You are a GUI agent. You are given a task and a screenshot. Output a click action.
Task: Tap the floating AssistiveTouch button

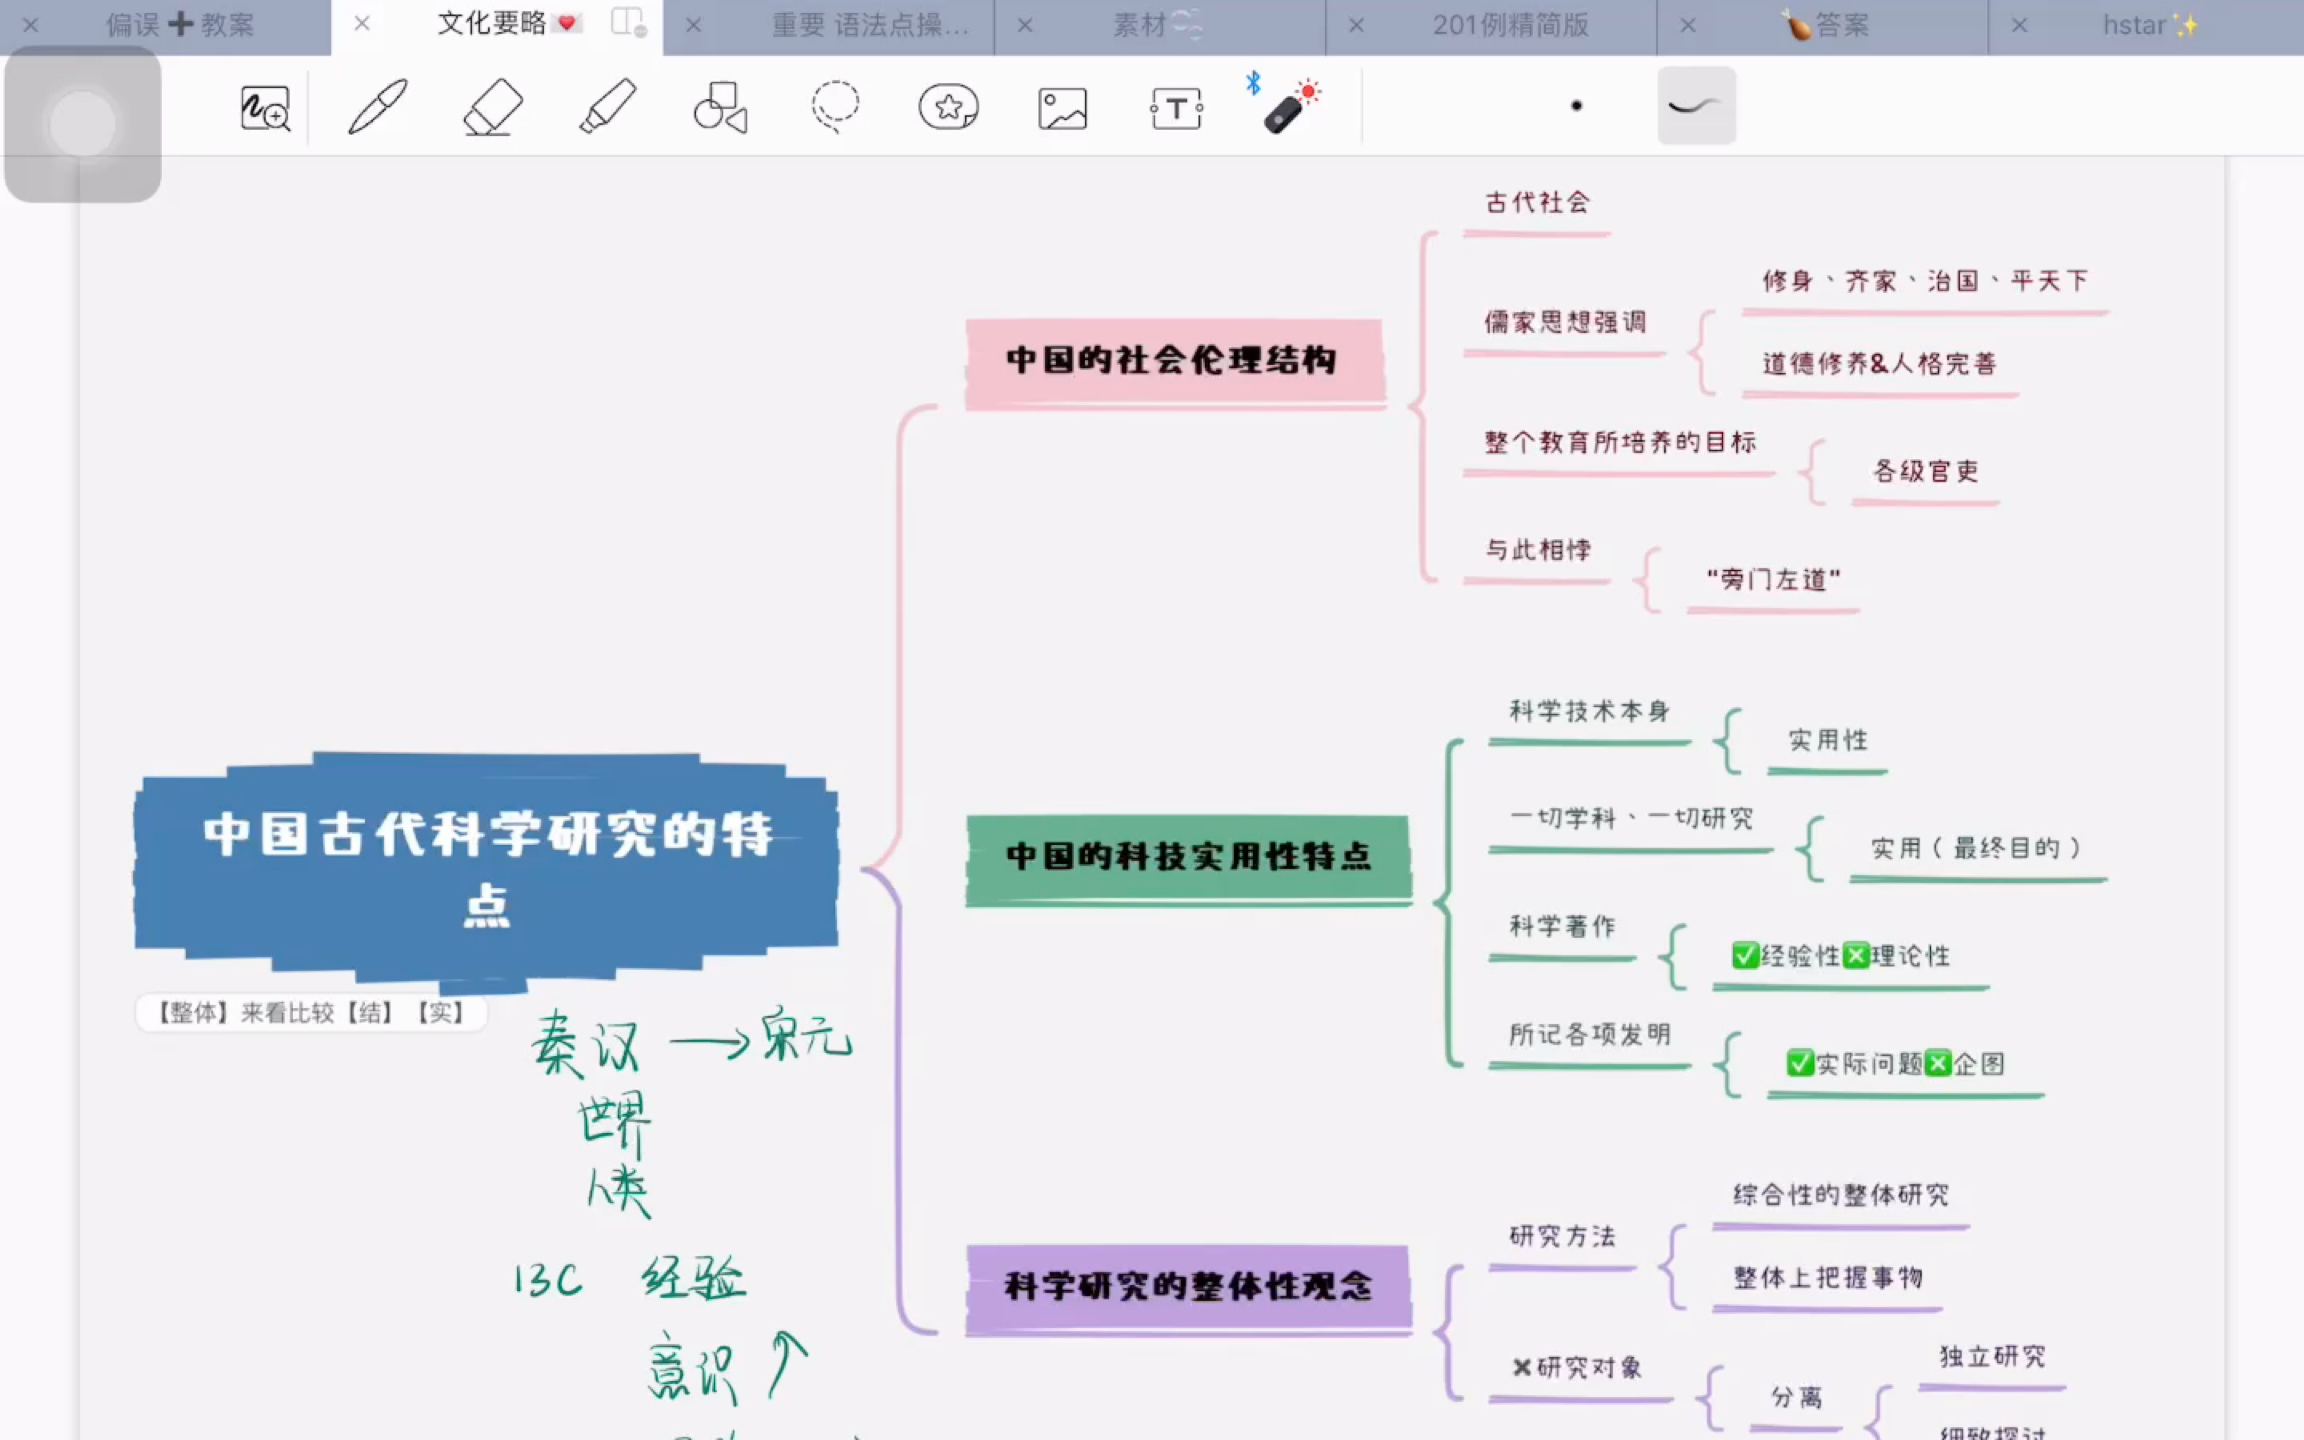pyautogui.click(x=83, y=124)
